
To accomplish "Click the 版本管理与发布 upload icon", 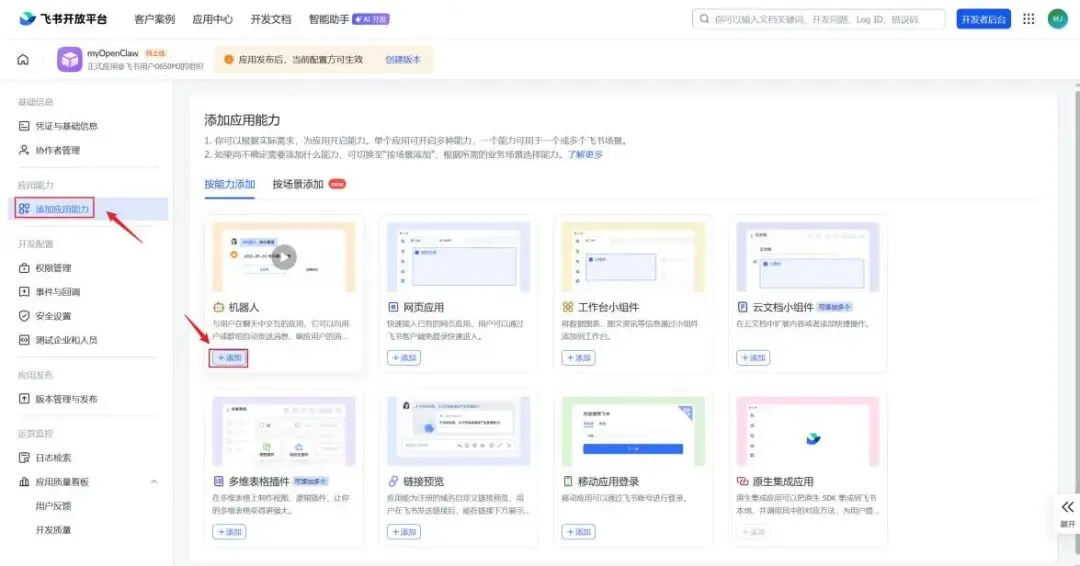I will point(24,399).
